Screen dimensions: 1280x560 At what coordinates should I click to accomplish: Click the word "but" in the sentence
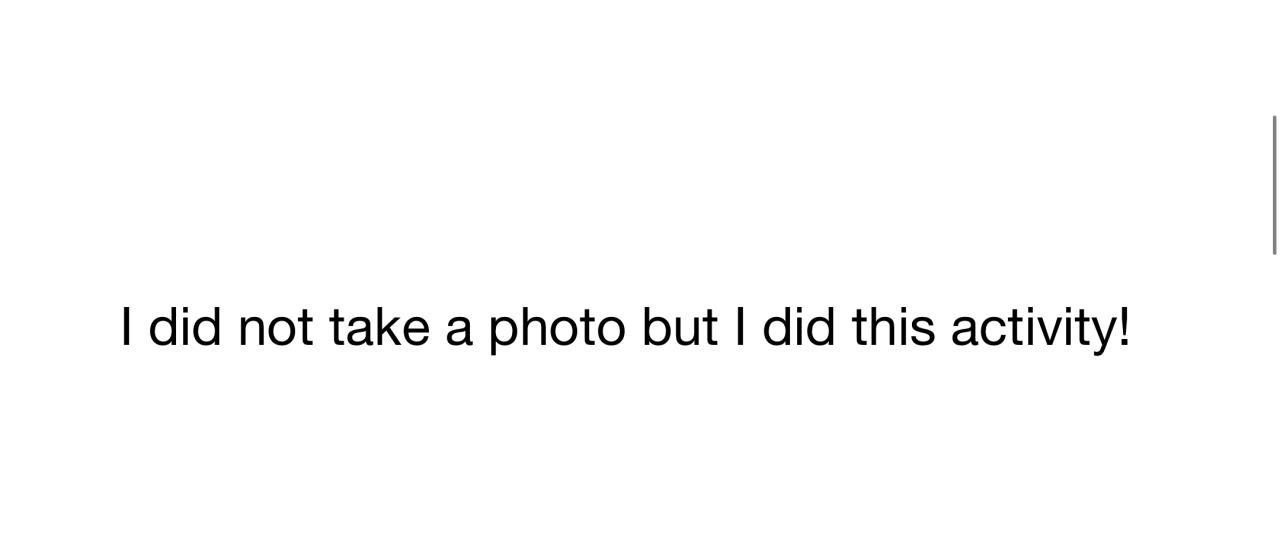tap(679, 327)
